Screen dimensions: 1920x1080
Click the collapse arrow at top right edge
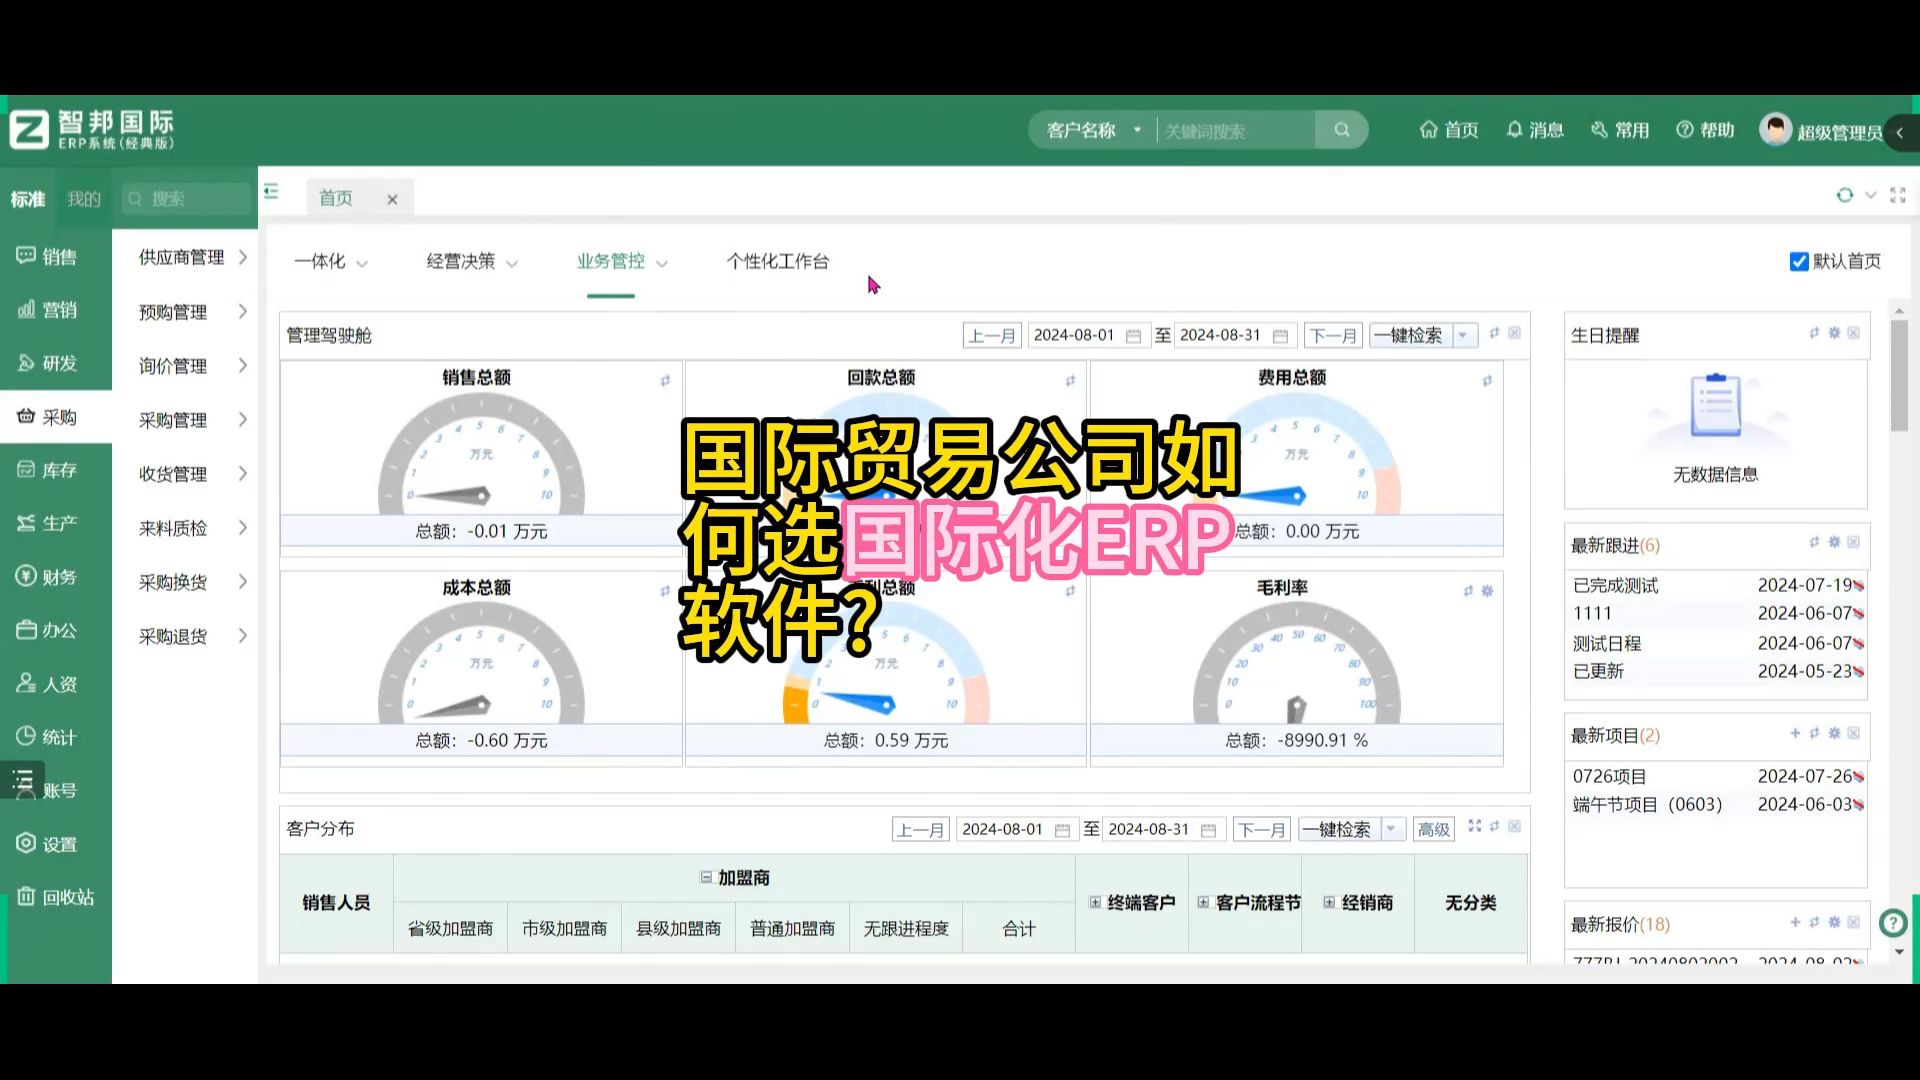tap(1901, 132)
